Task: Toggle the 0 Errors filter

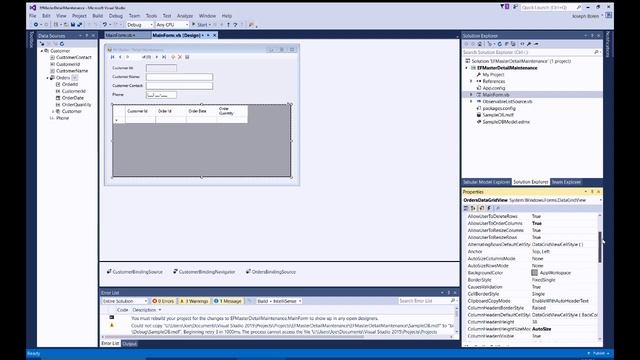Action: click(163, 301)
